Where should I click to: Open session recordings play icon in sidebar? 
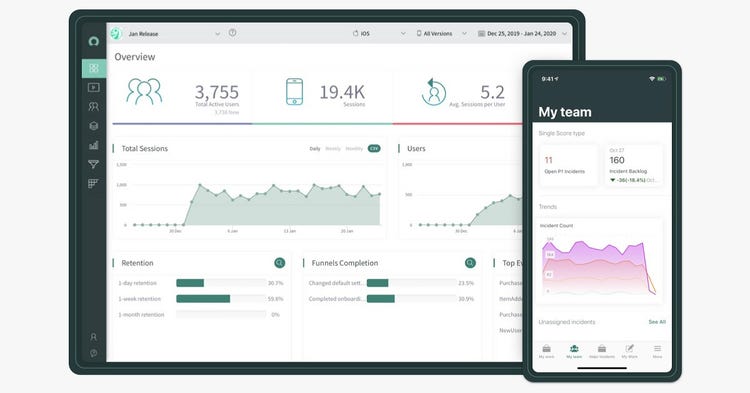pyautogui.click(x=94, y=87)
